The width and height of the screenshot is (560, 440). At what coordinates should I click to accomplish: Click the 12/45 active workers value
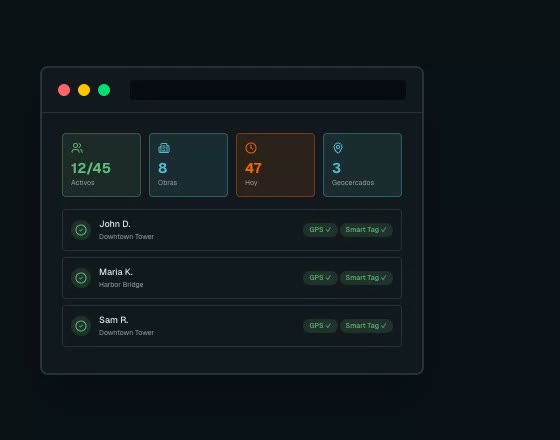[x=91, y=168]
